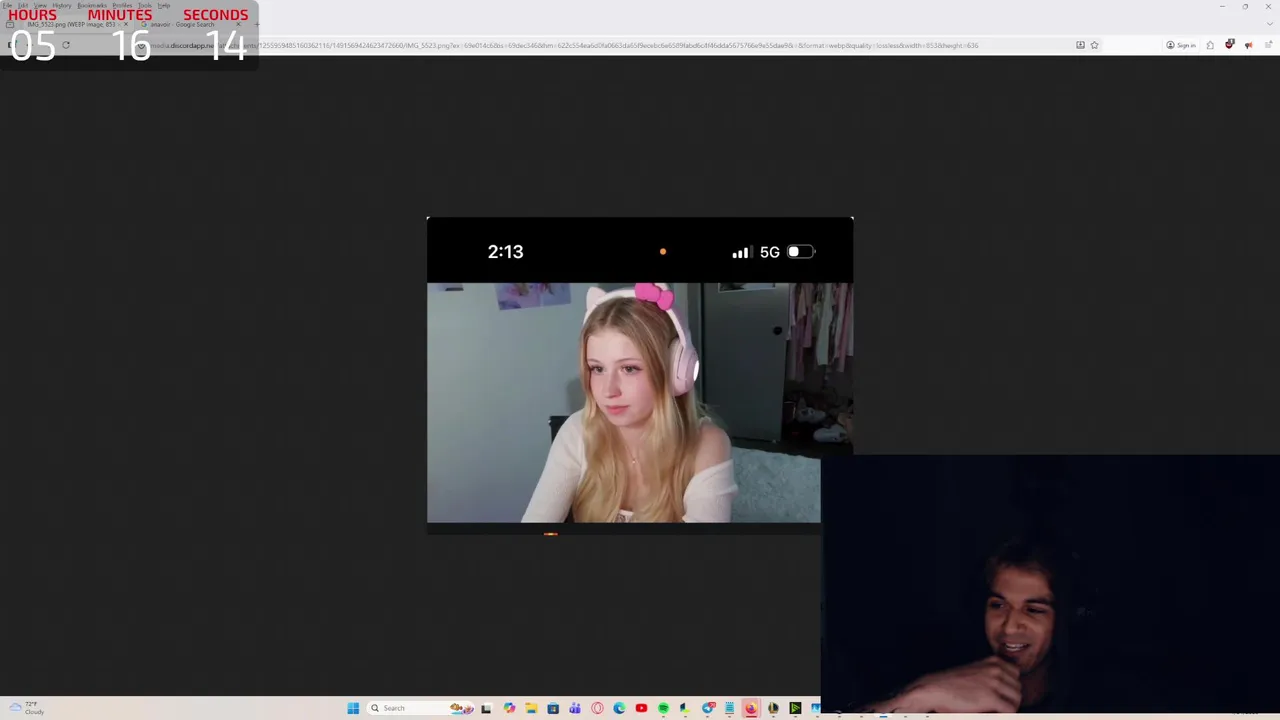Click the red megaphone extension icon
1280x720 pixels.
pyautogui.click(x=1248, y=45)
